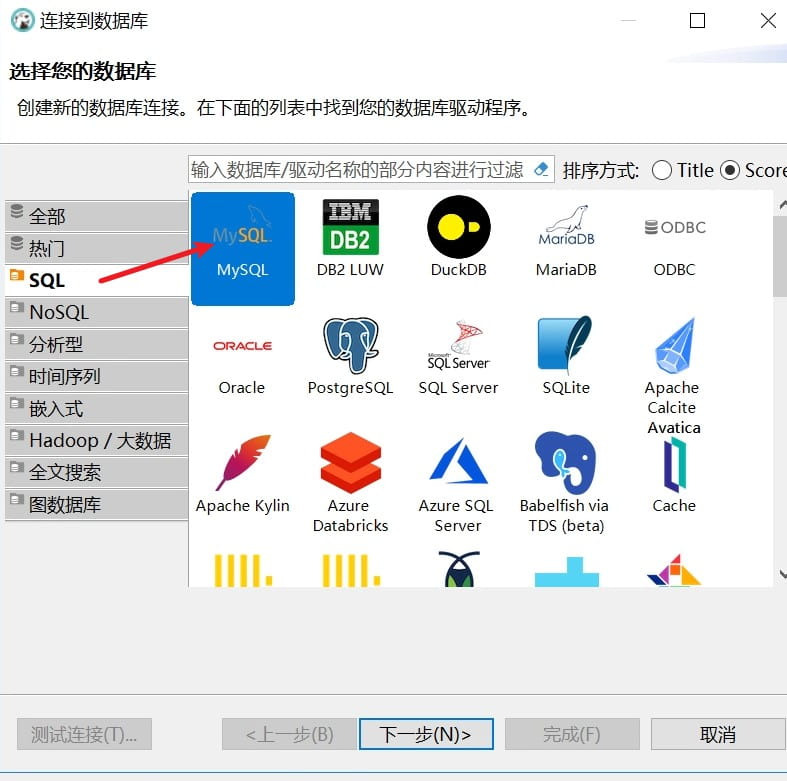This screenshot has width=787, height=781.
Task: Select the Cache driver icon
Action: click(675, 465)
